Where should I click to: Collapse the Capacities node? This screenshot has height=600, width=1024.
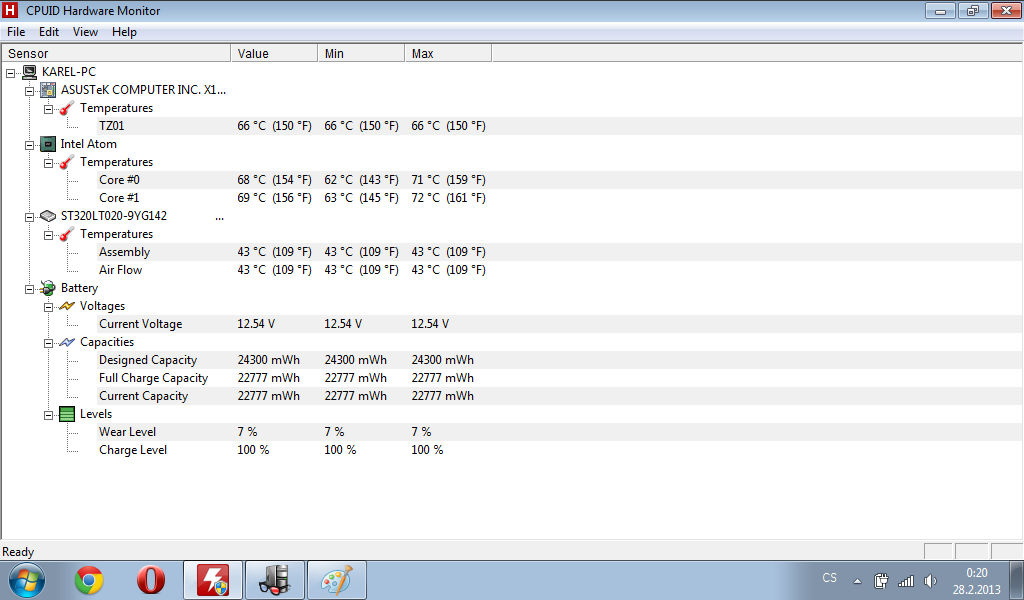[x=48, y=343]
